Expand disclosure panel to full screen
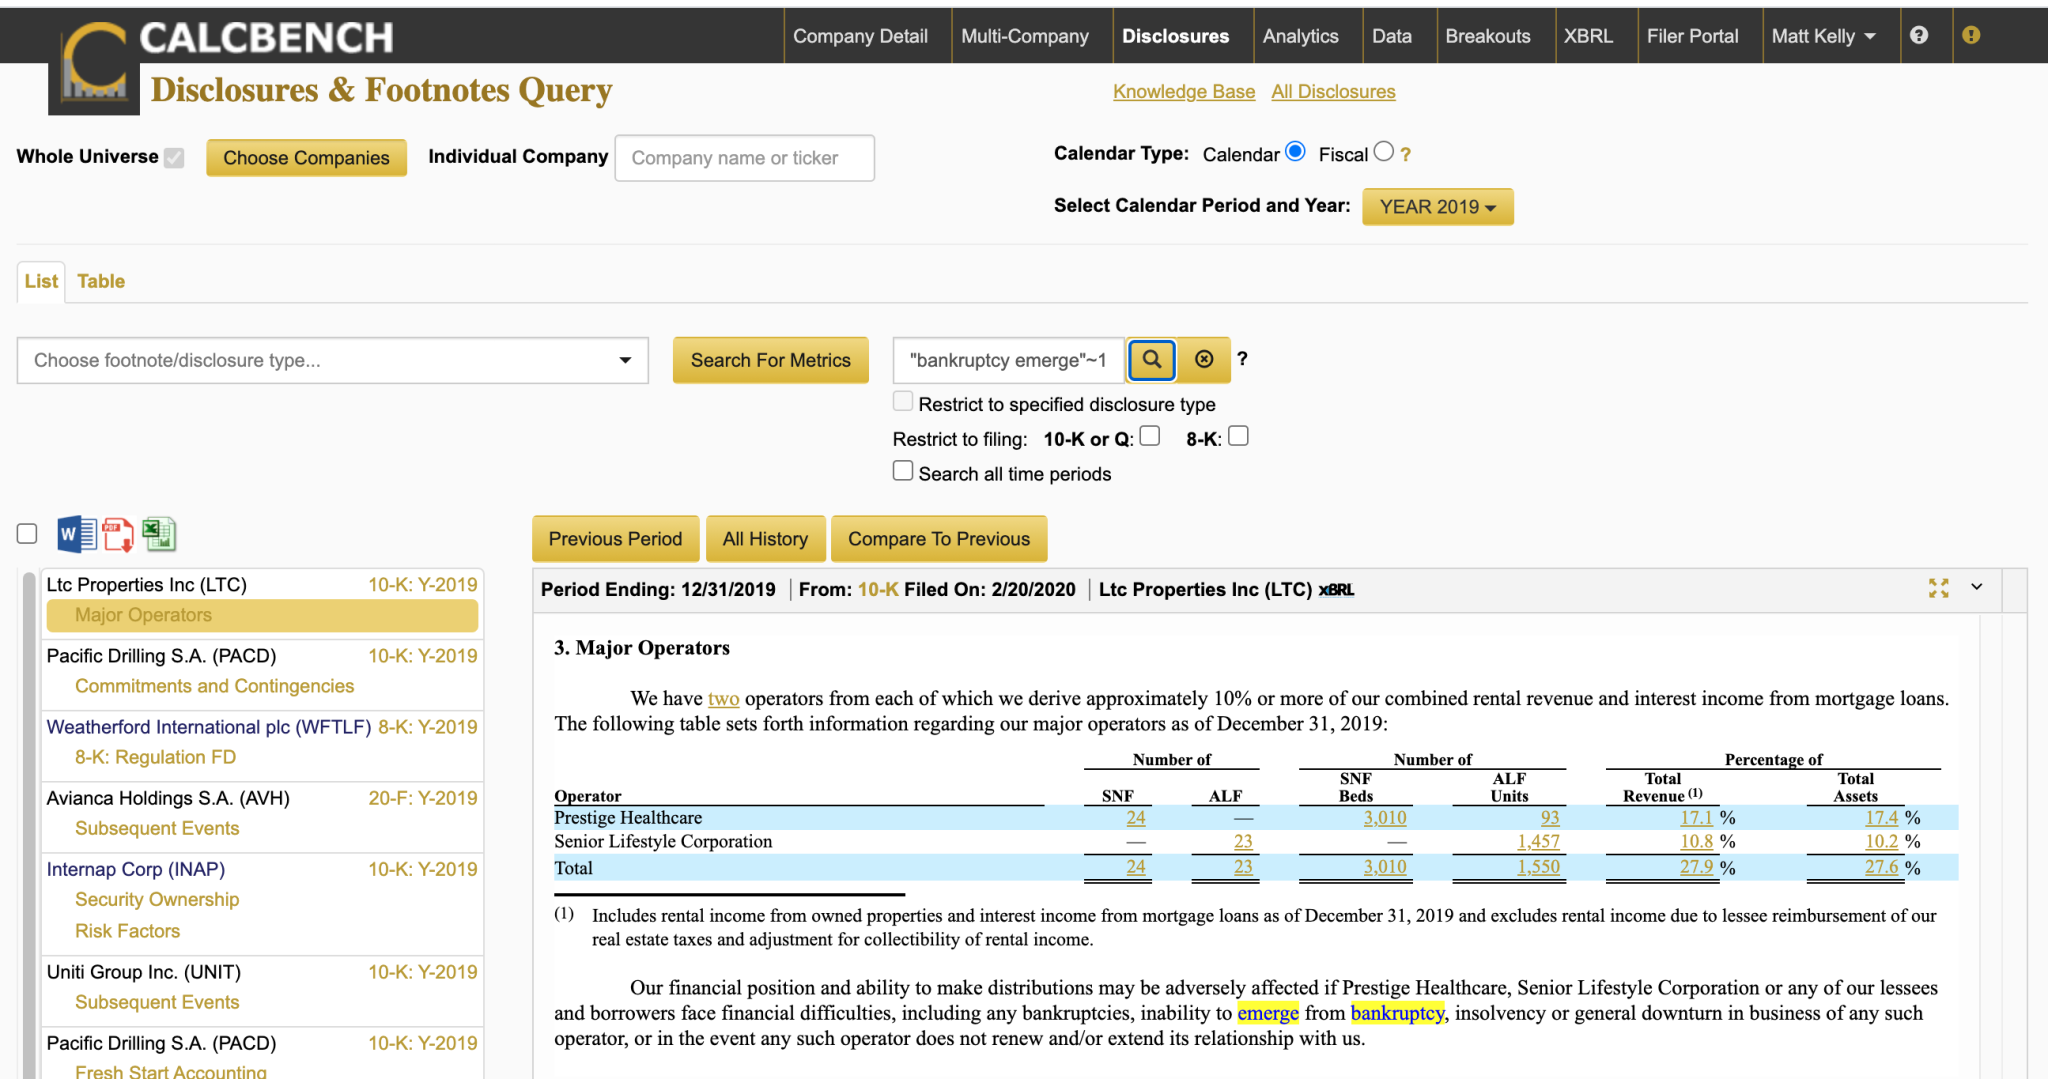The height and width of the screenshot is (1079, 2048). pos(1938,589)
